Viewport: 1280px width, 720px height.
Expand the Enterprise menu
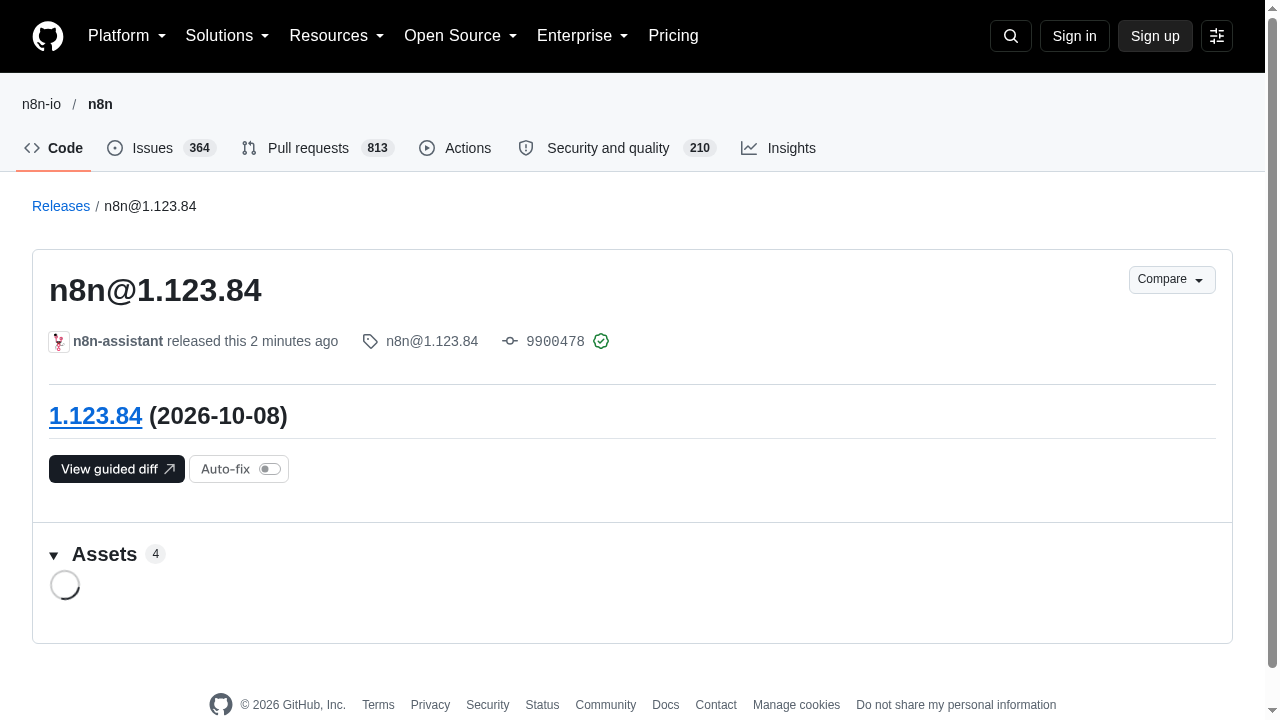point(583,36)
